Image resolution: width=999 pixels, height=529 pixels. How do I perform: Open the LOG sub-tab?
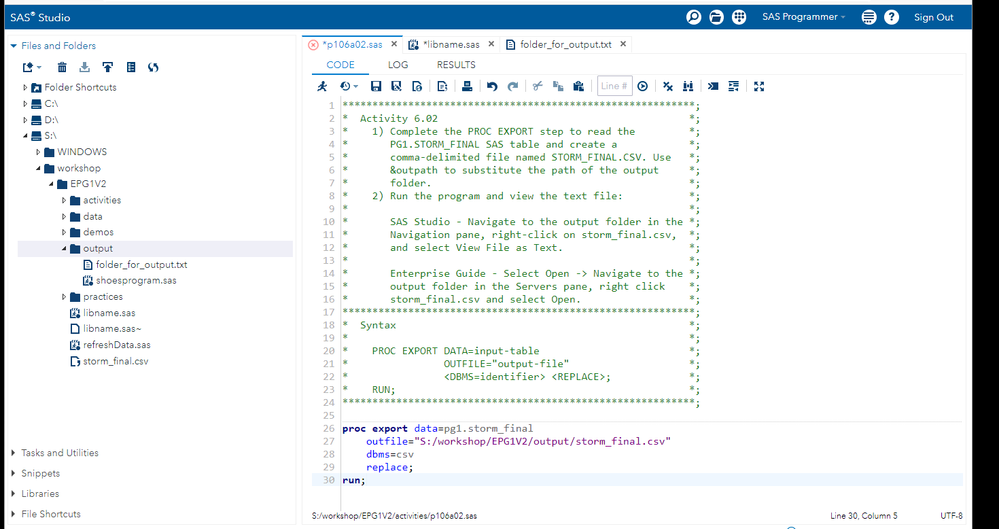(398, 64)
